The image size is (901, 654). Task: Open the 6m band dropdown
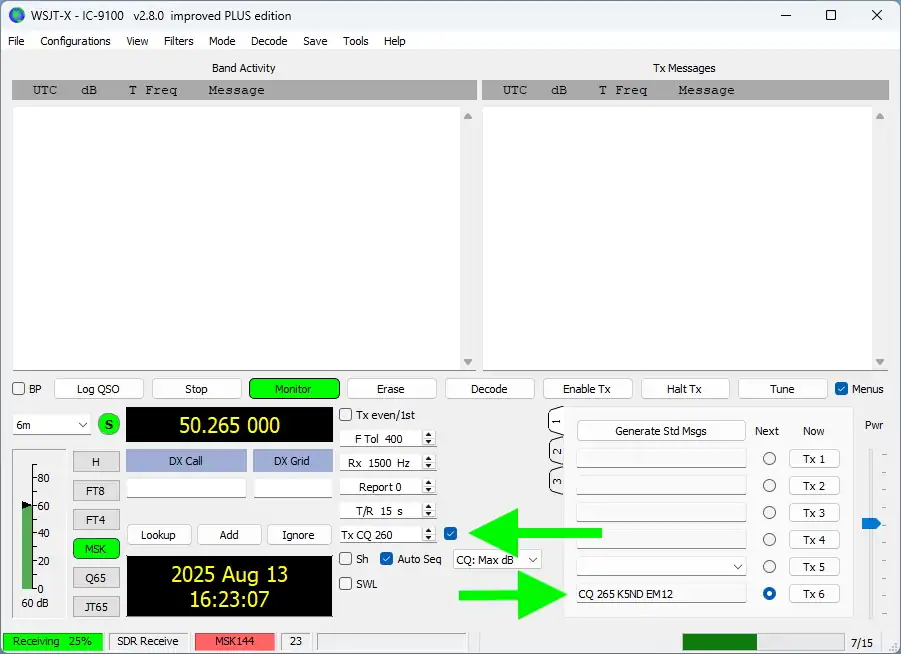pos(52,425)
